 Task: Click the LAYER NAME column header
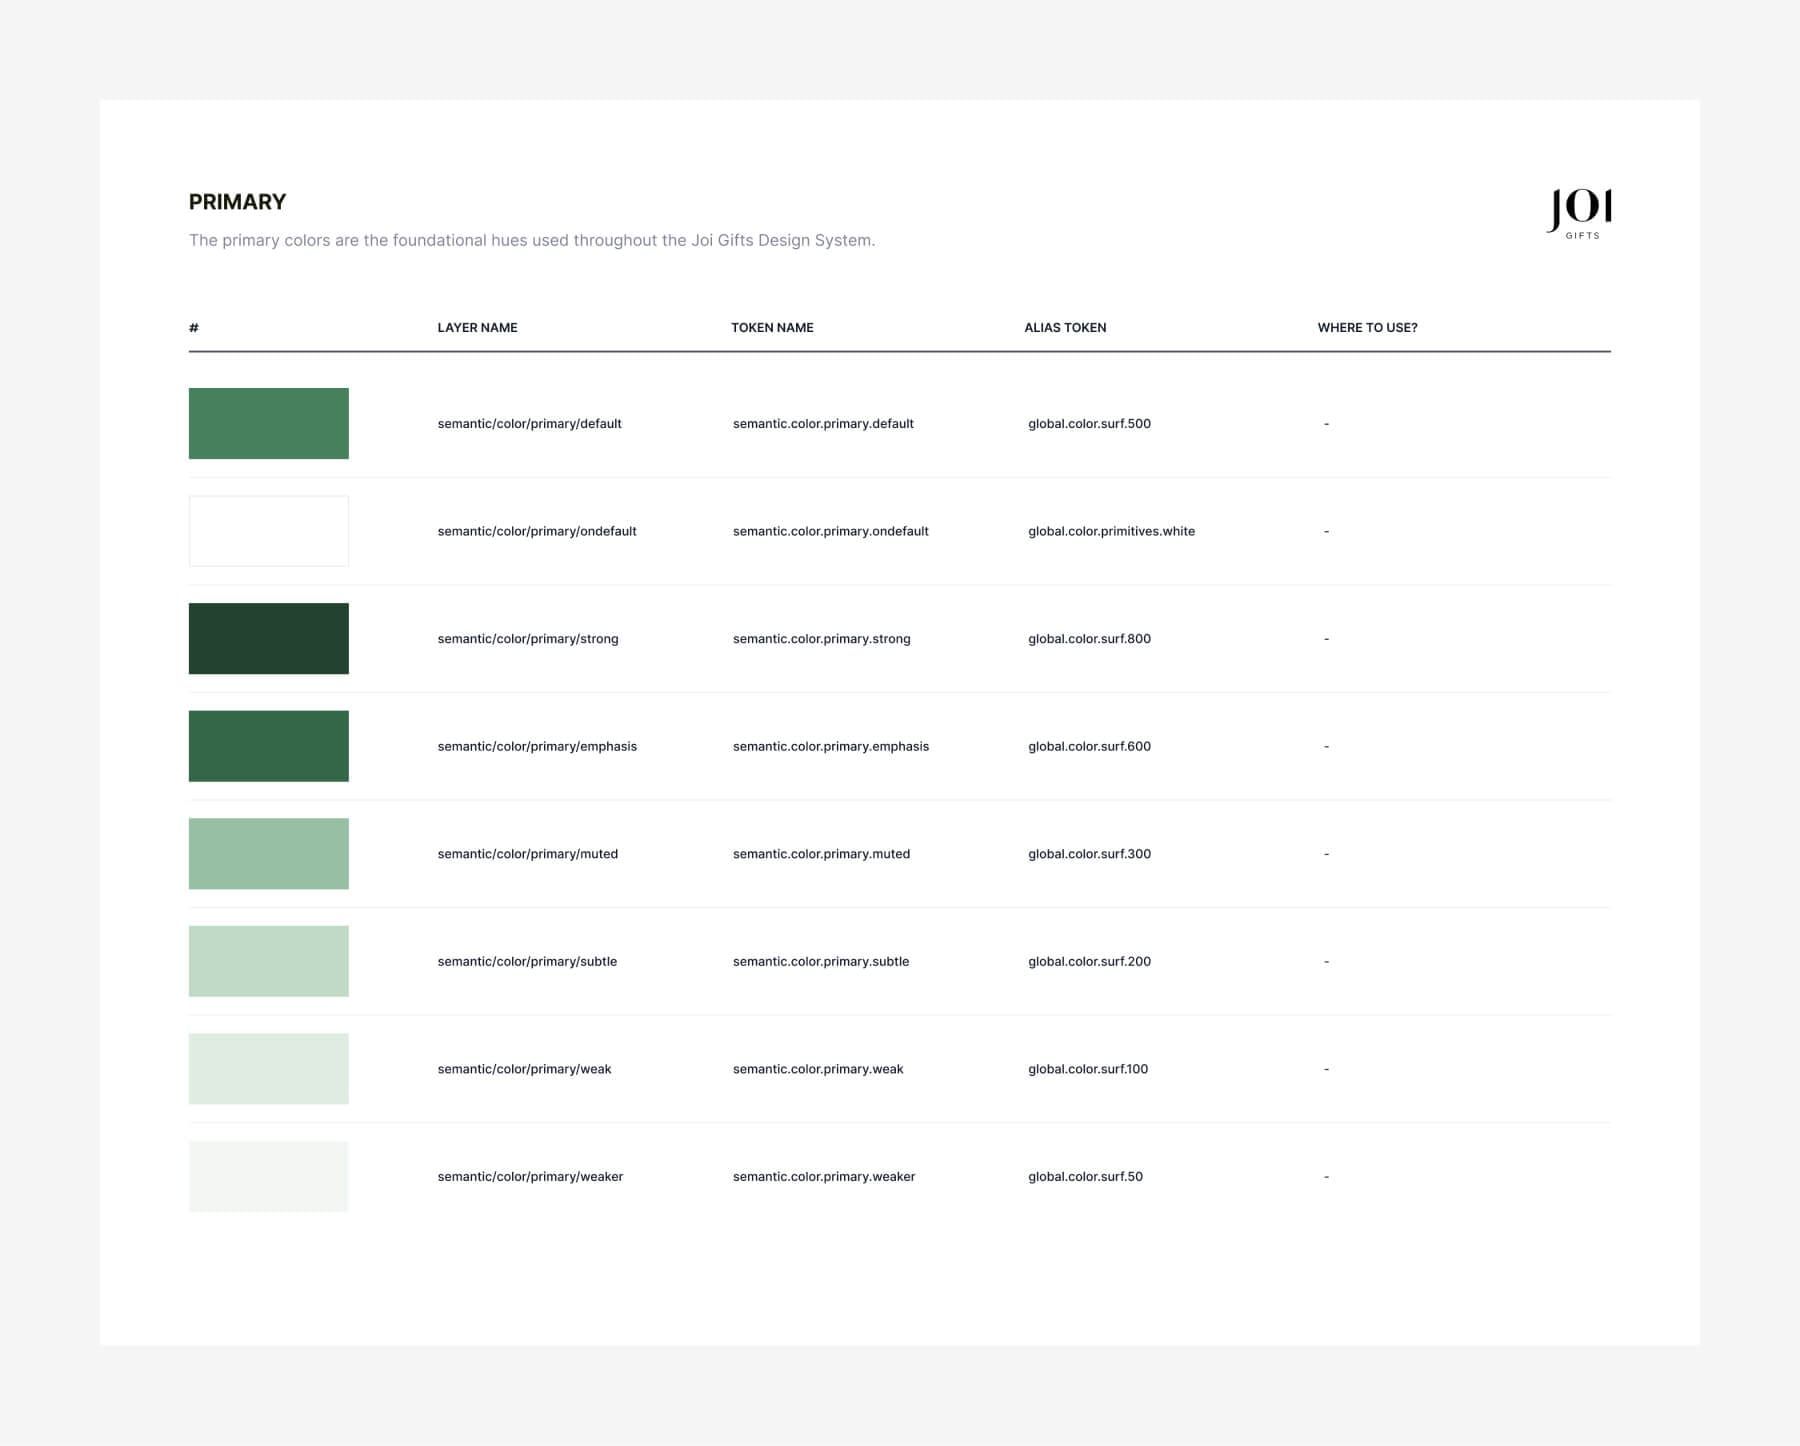(477, 328)
